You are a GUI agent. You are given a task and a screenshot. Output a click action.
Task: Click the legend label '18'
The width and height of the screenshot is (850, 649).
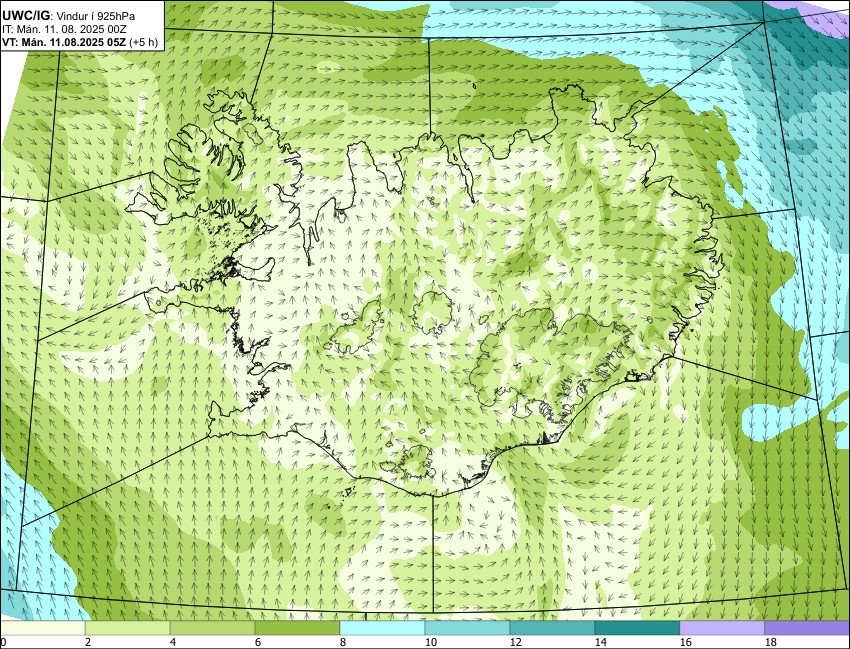771,642
